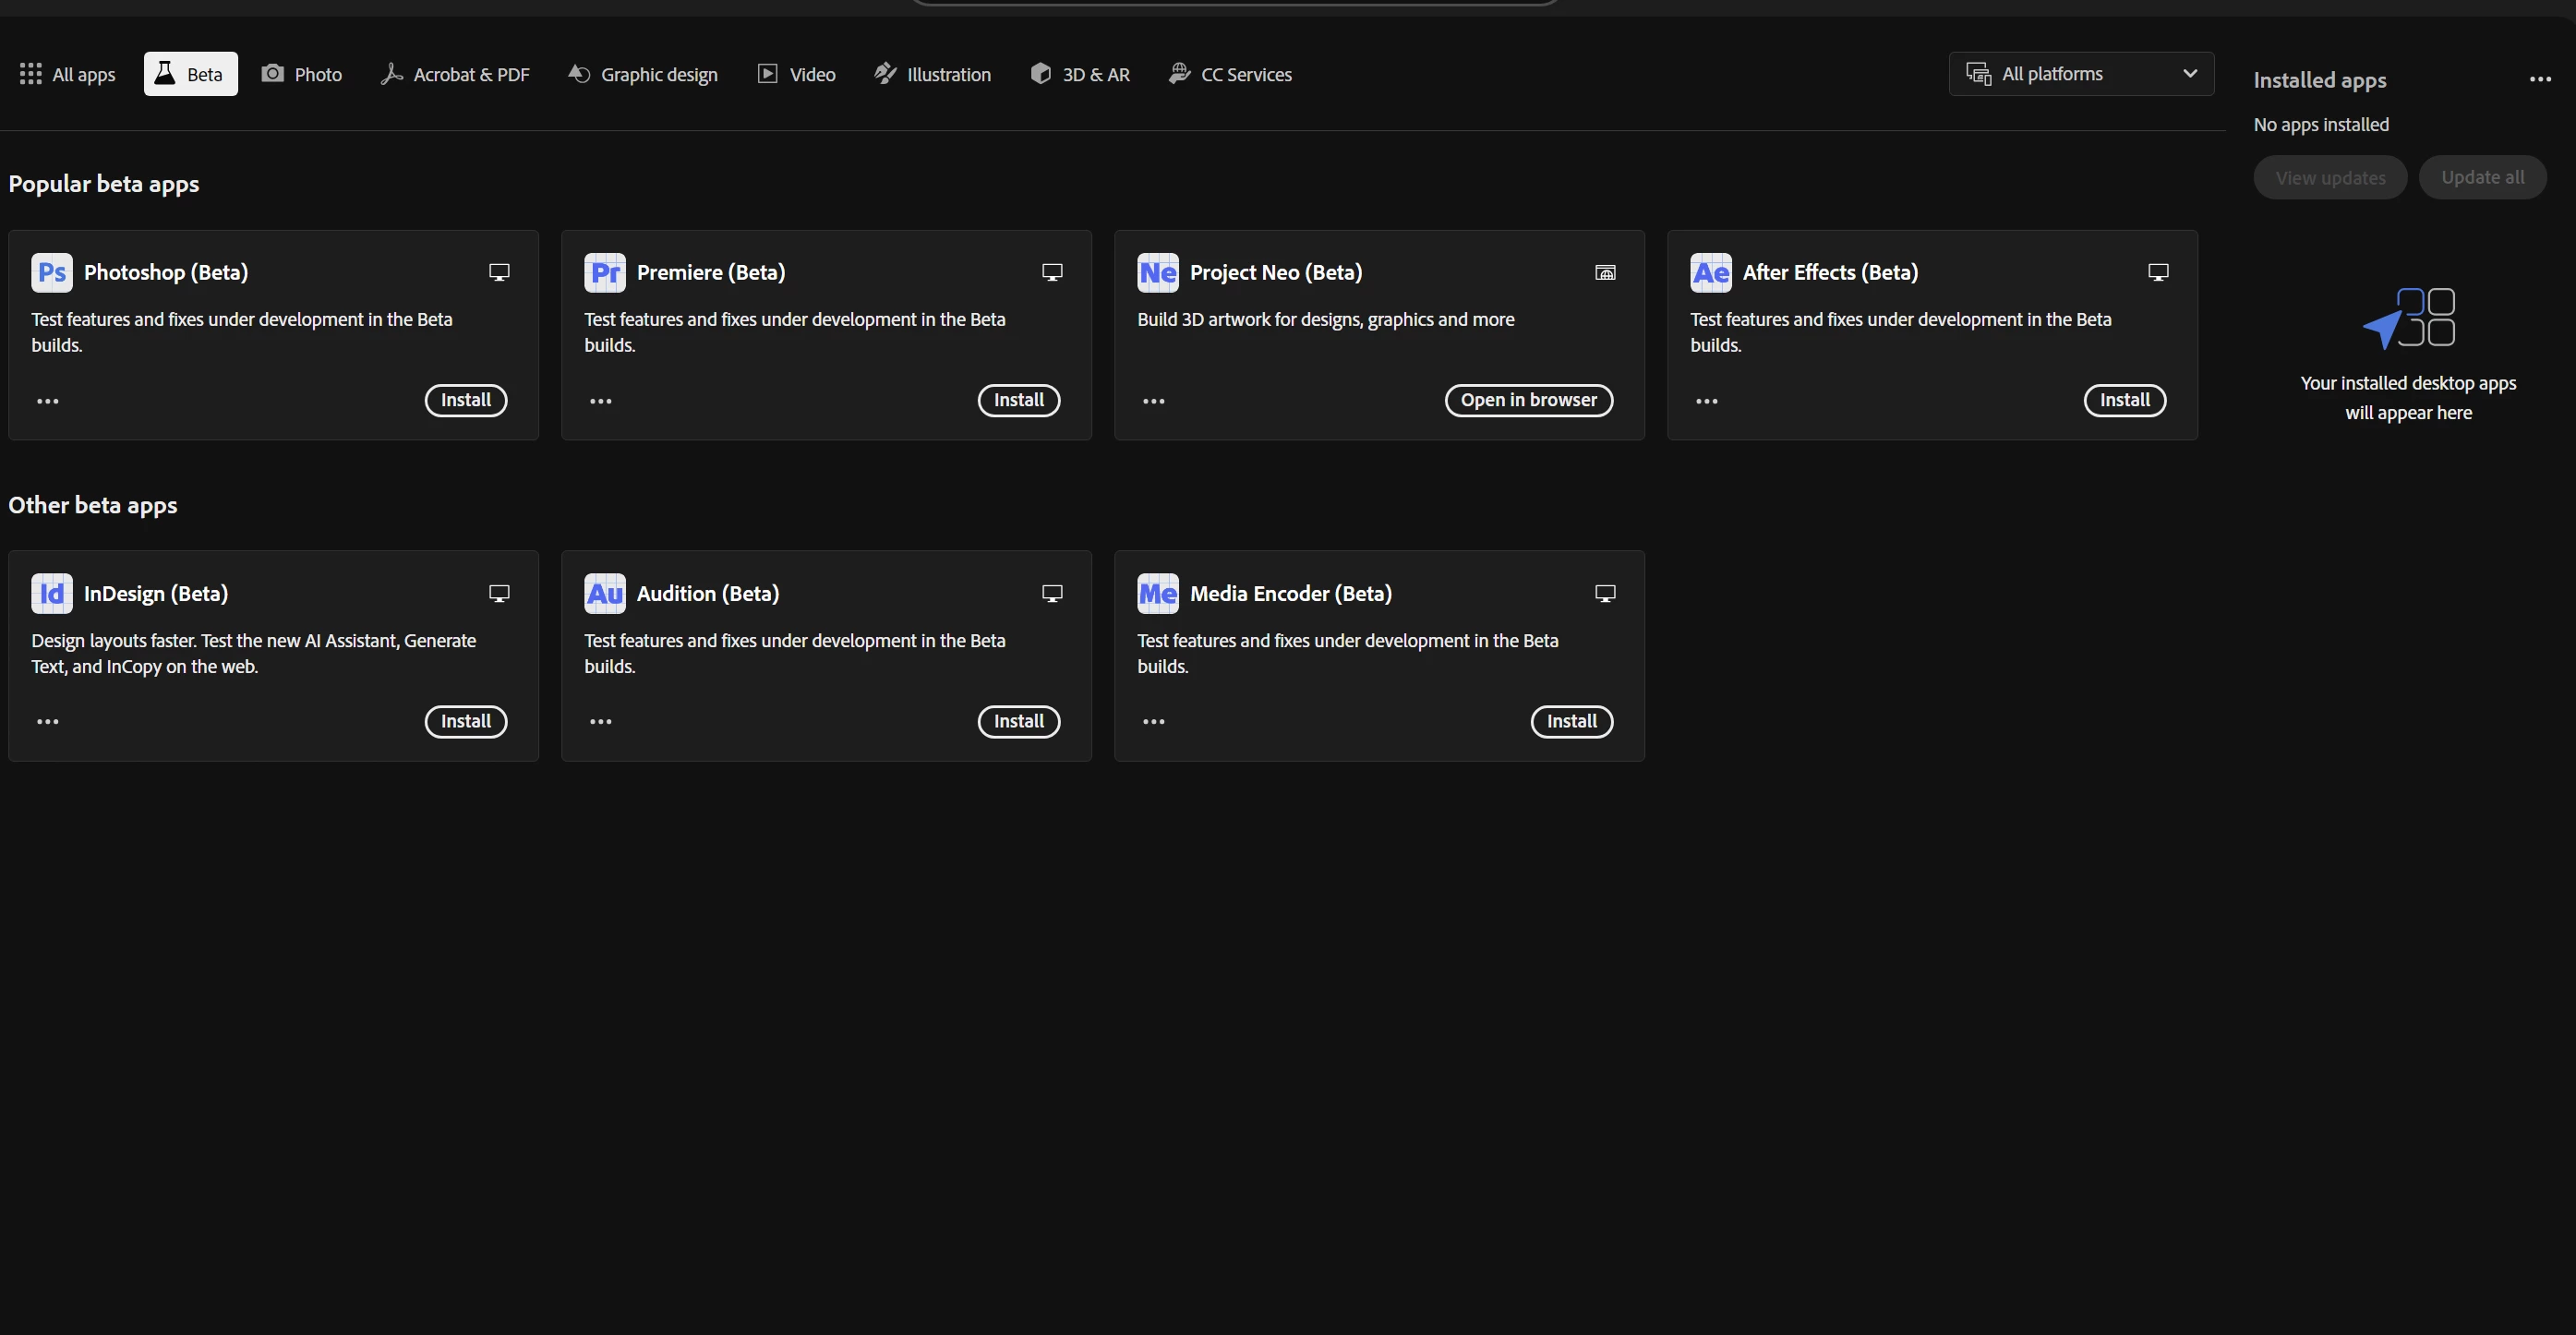Screen dimensions: 2576x1335
Task: Click desktop platform icon on Premiere (Beta) card
Action: (1052, 272)
